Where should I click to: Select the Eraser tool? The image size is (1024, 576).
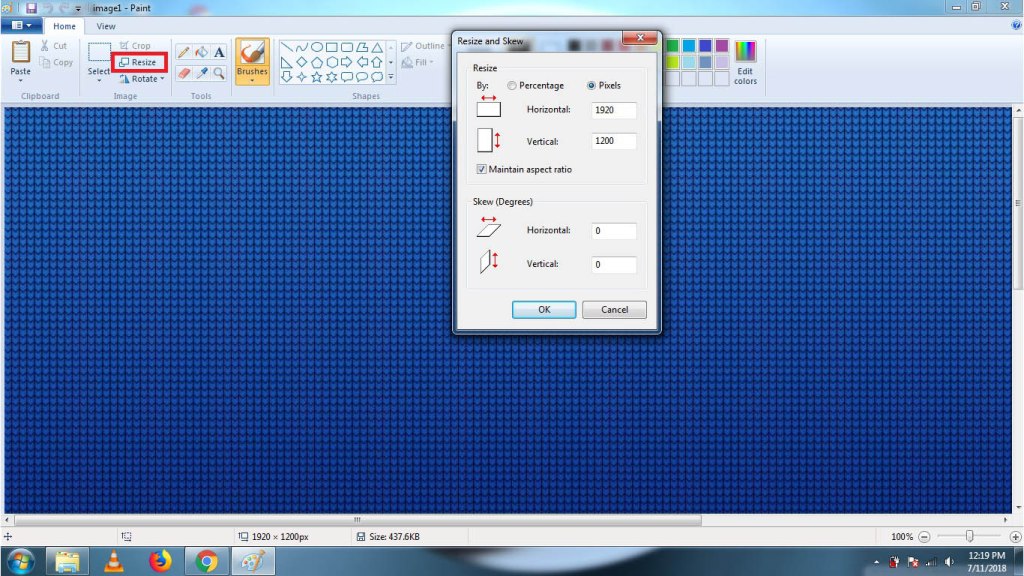184,73
